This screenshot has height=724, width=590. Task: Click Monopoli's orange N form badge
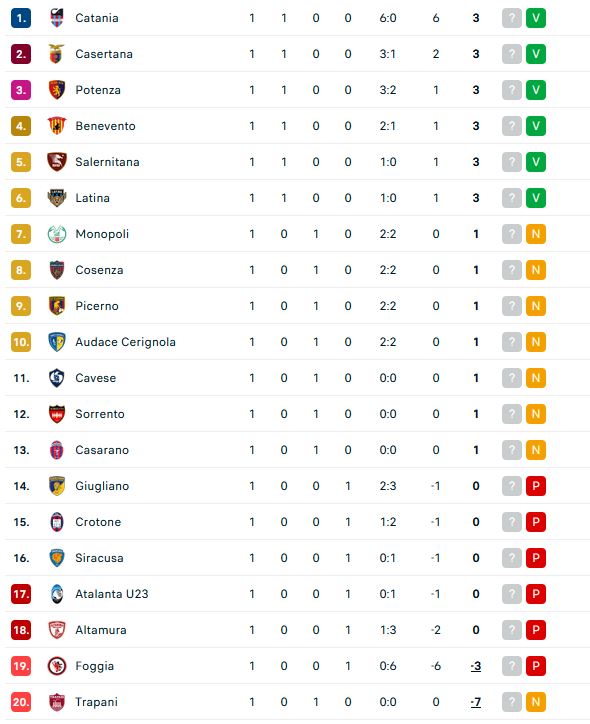pos(536,234)
